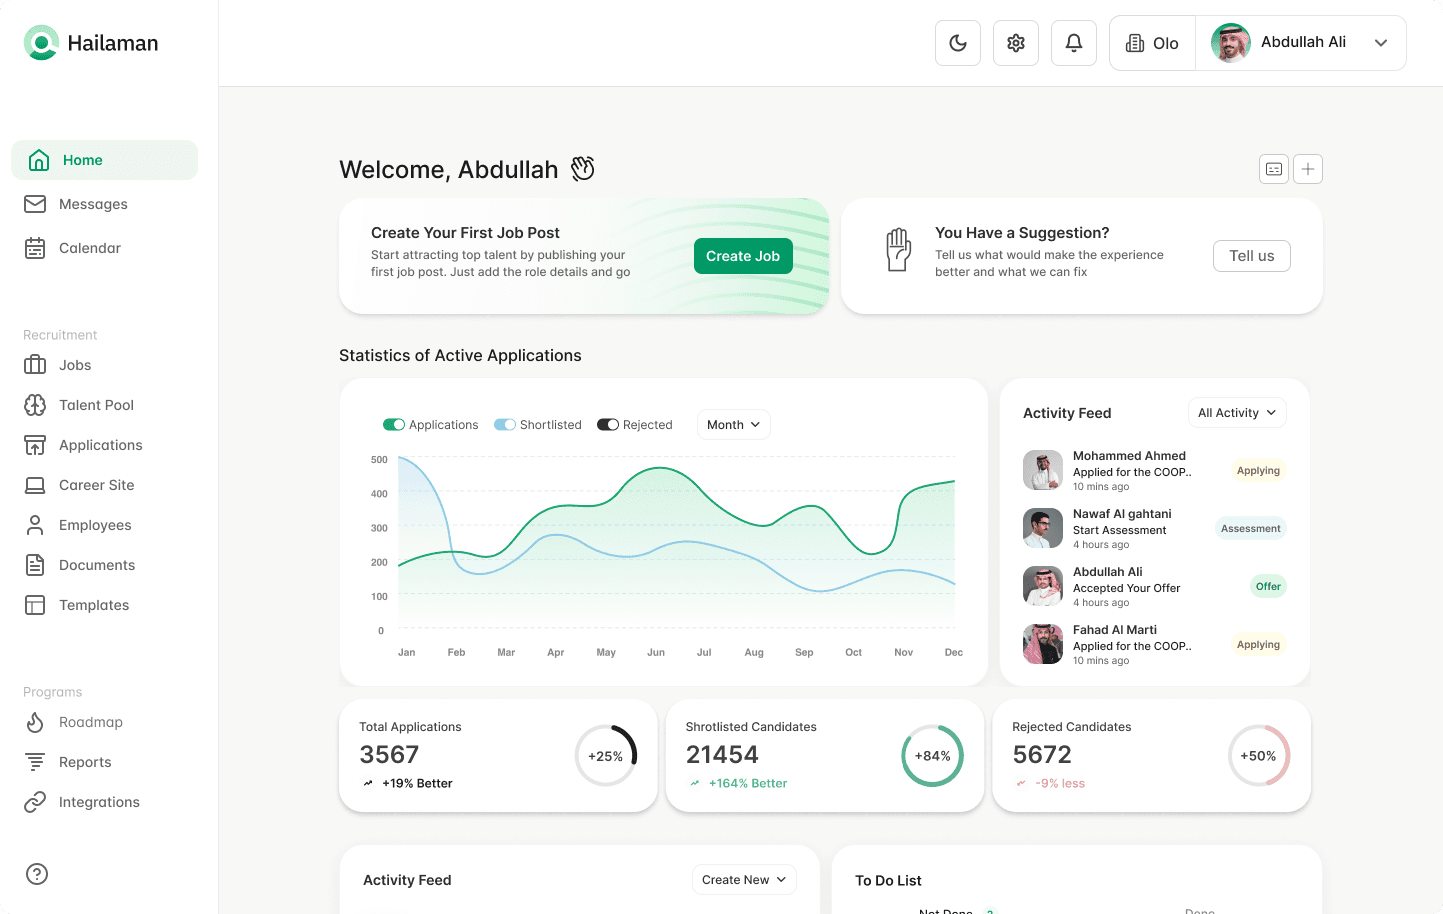Screen dimensions: 1443x914
Task: Click Start Assessment activity text
Action: click(x=1120, y=530)
